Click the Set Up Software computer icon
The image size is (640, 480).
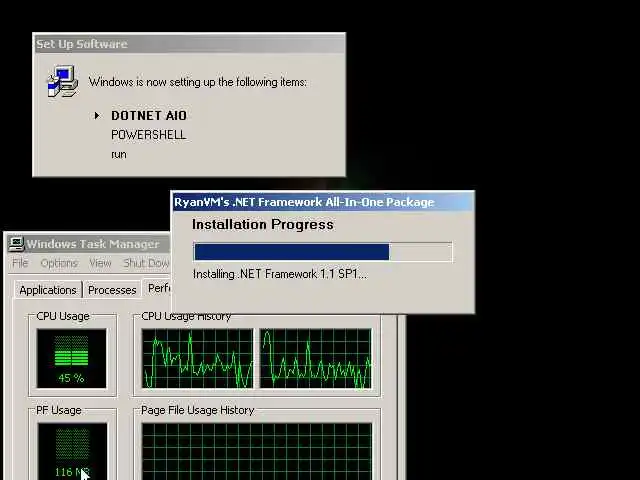[x=62, y=81]
